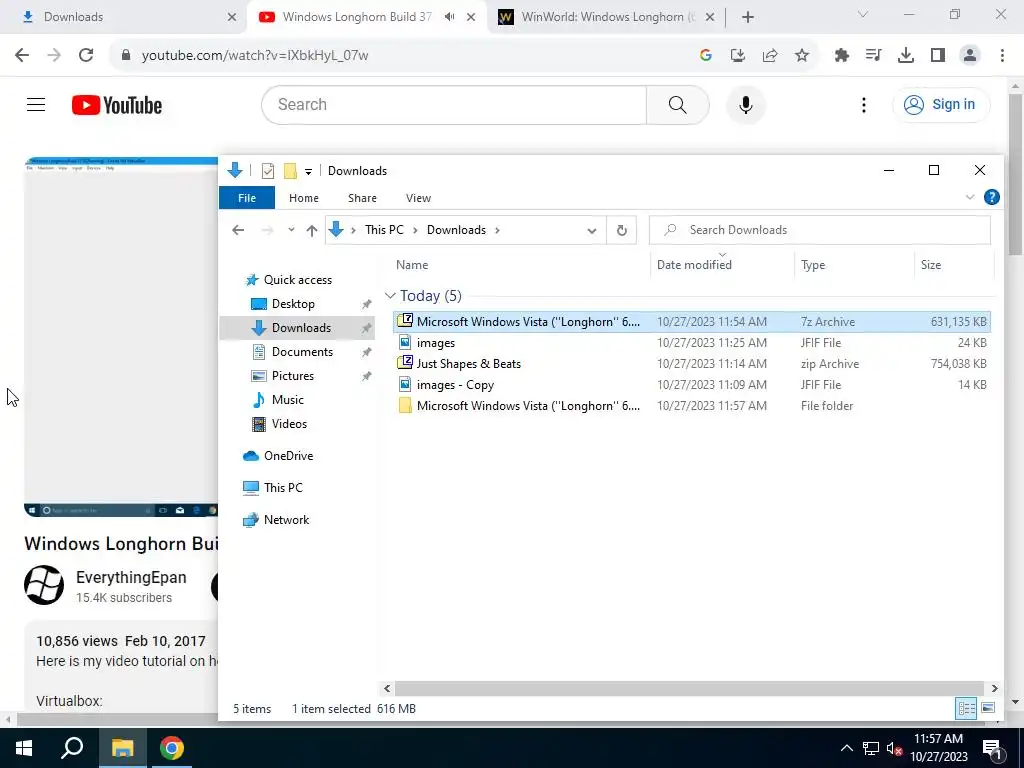Open Customize Quick Access Toolbar dropdown
This screenshot has width=1024, height=768.
click(308, 172)
